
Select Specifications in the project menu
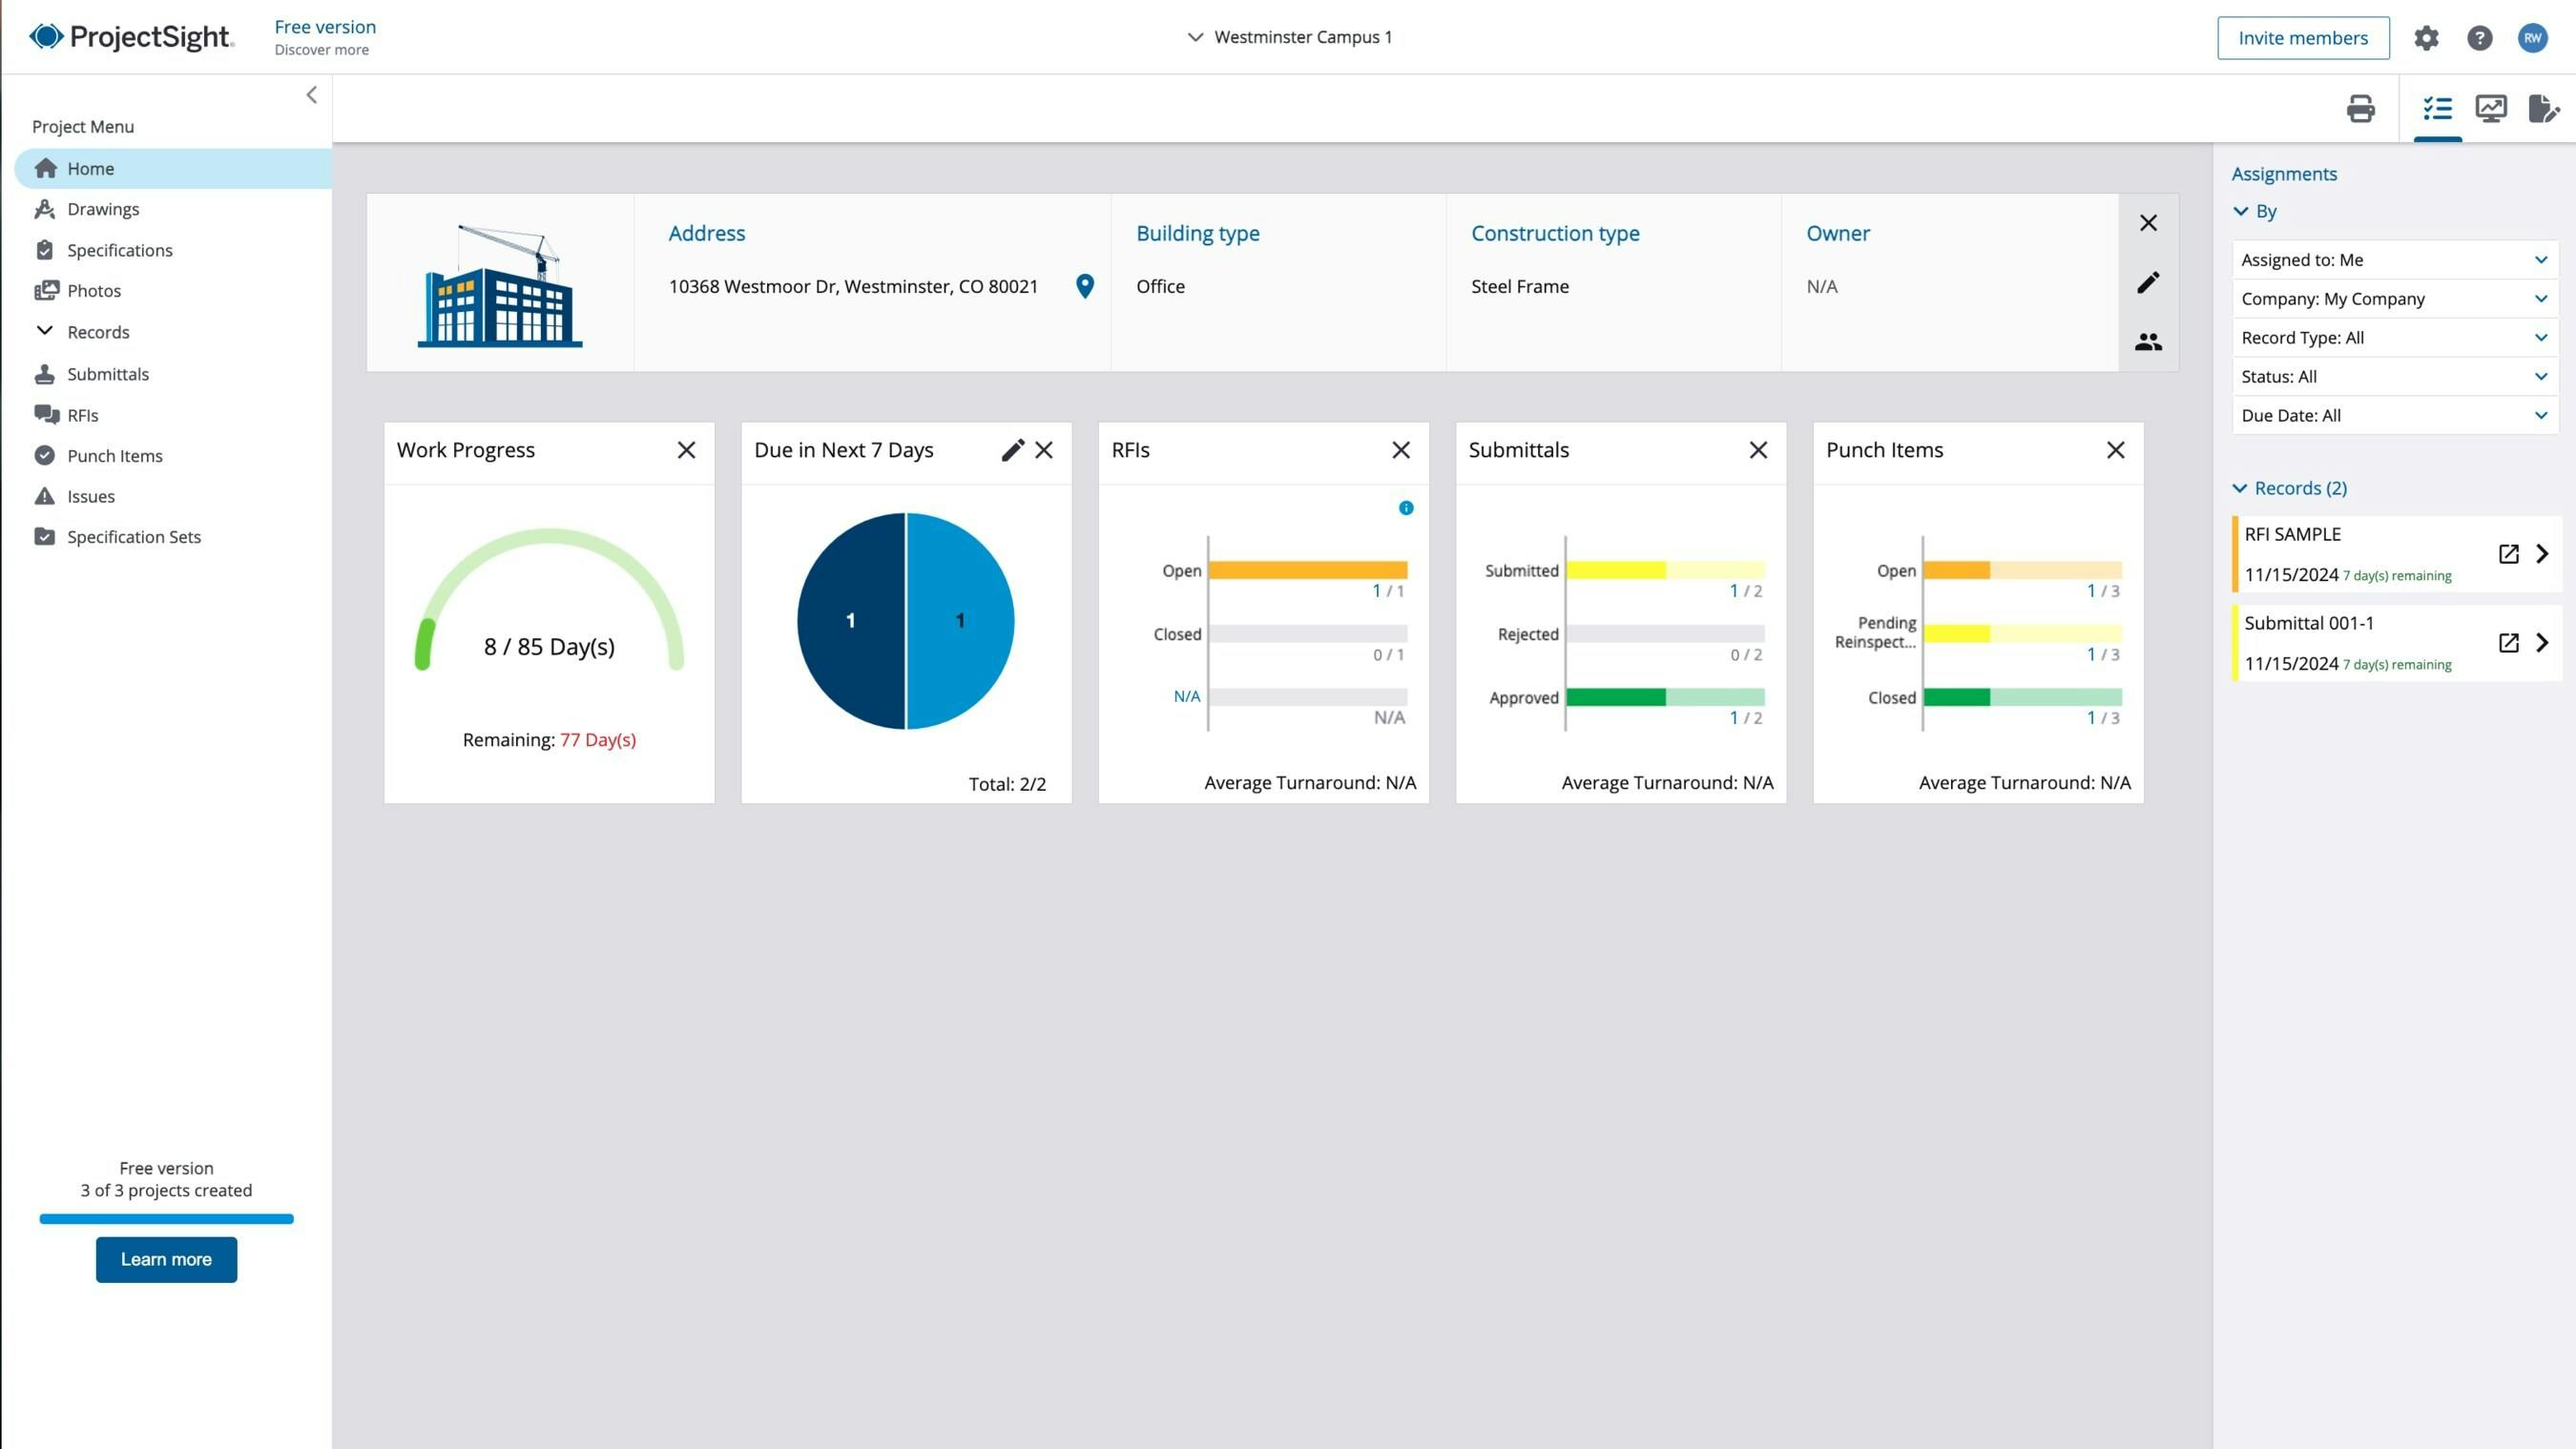[119, 250]
